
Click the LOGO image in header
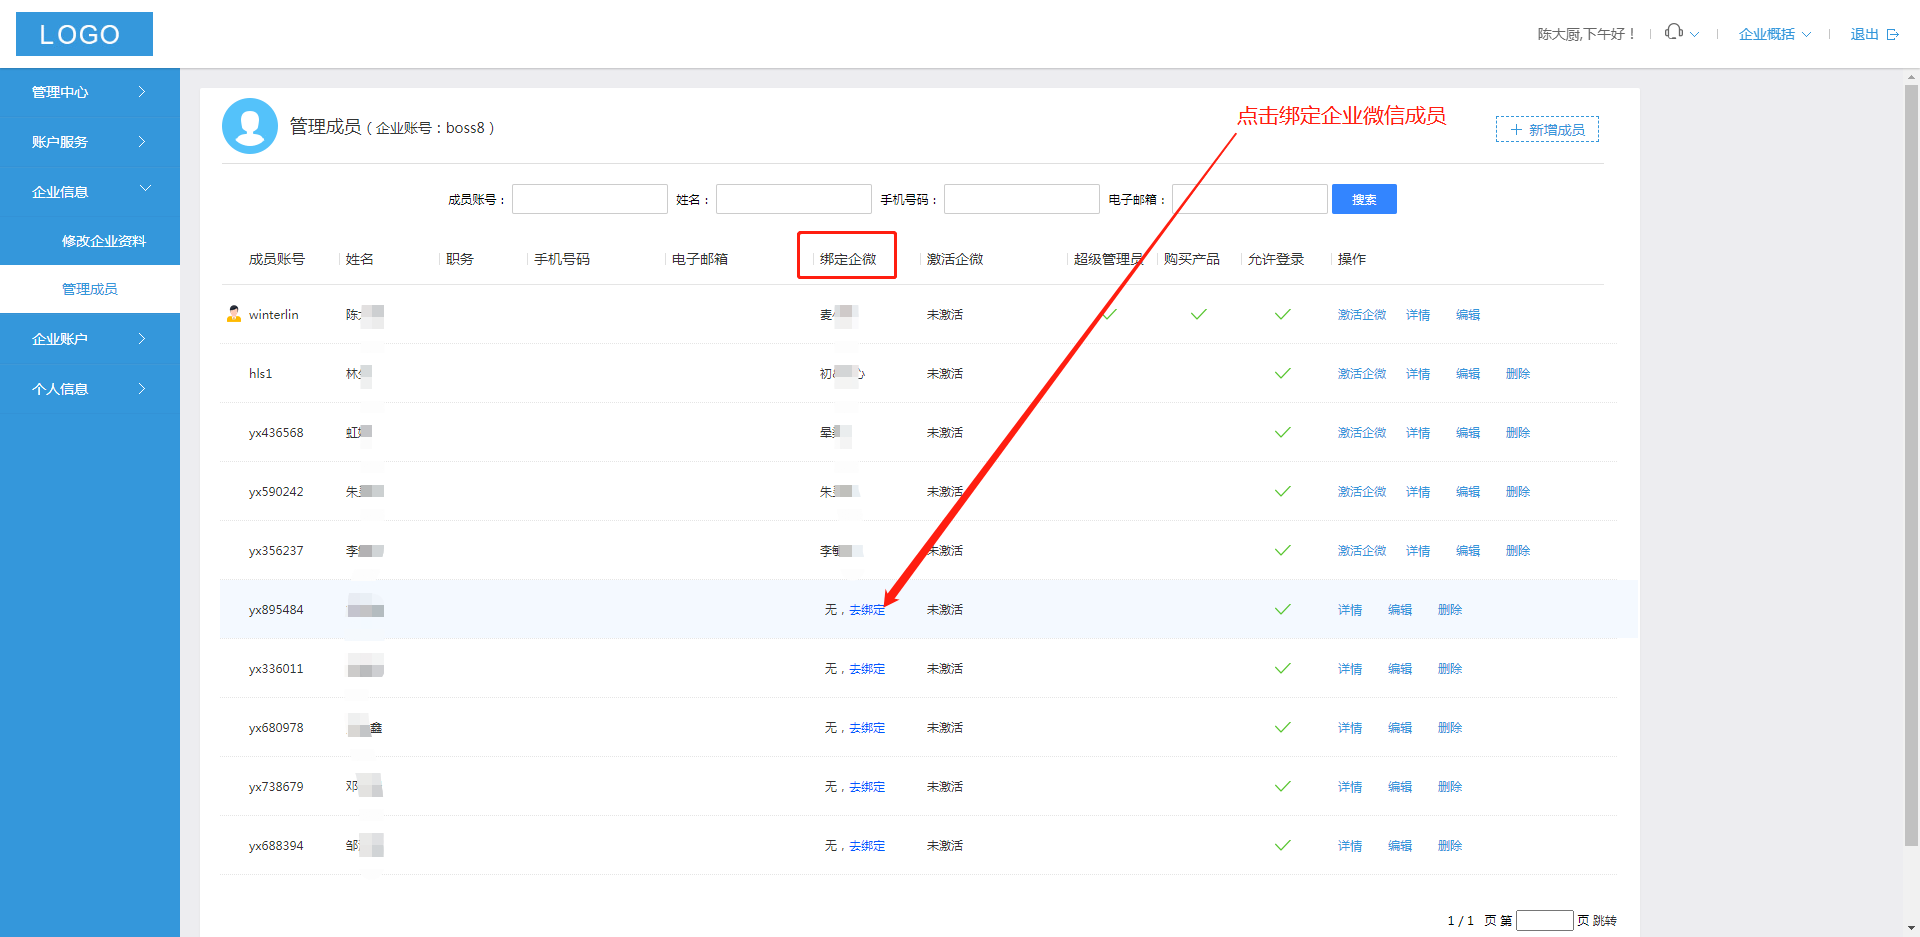pos(84,34)
